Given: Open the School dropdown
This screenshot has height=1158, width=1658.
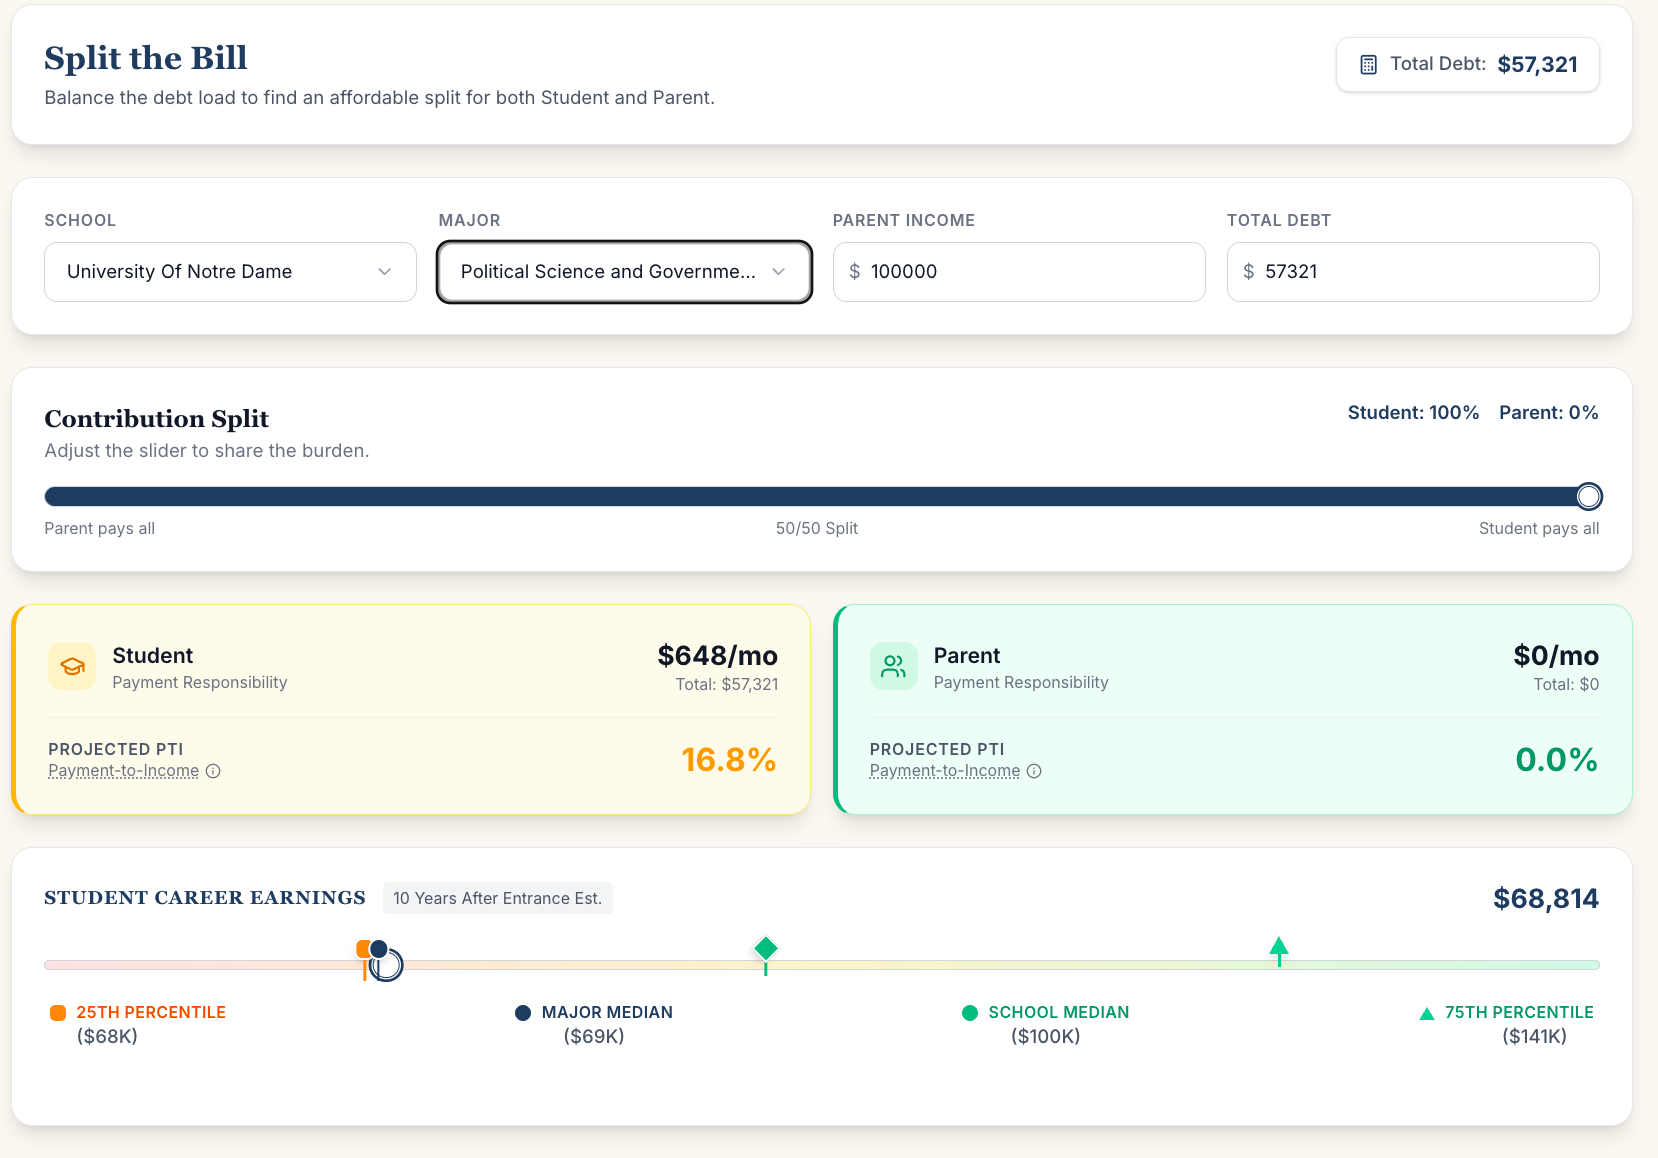Looking at the screenshot, I should point(230,272).
